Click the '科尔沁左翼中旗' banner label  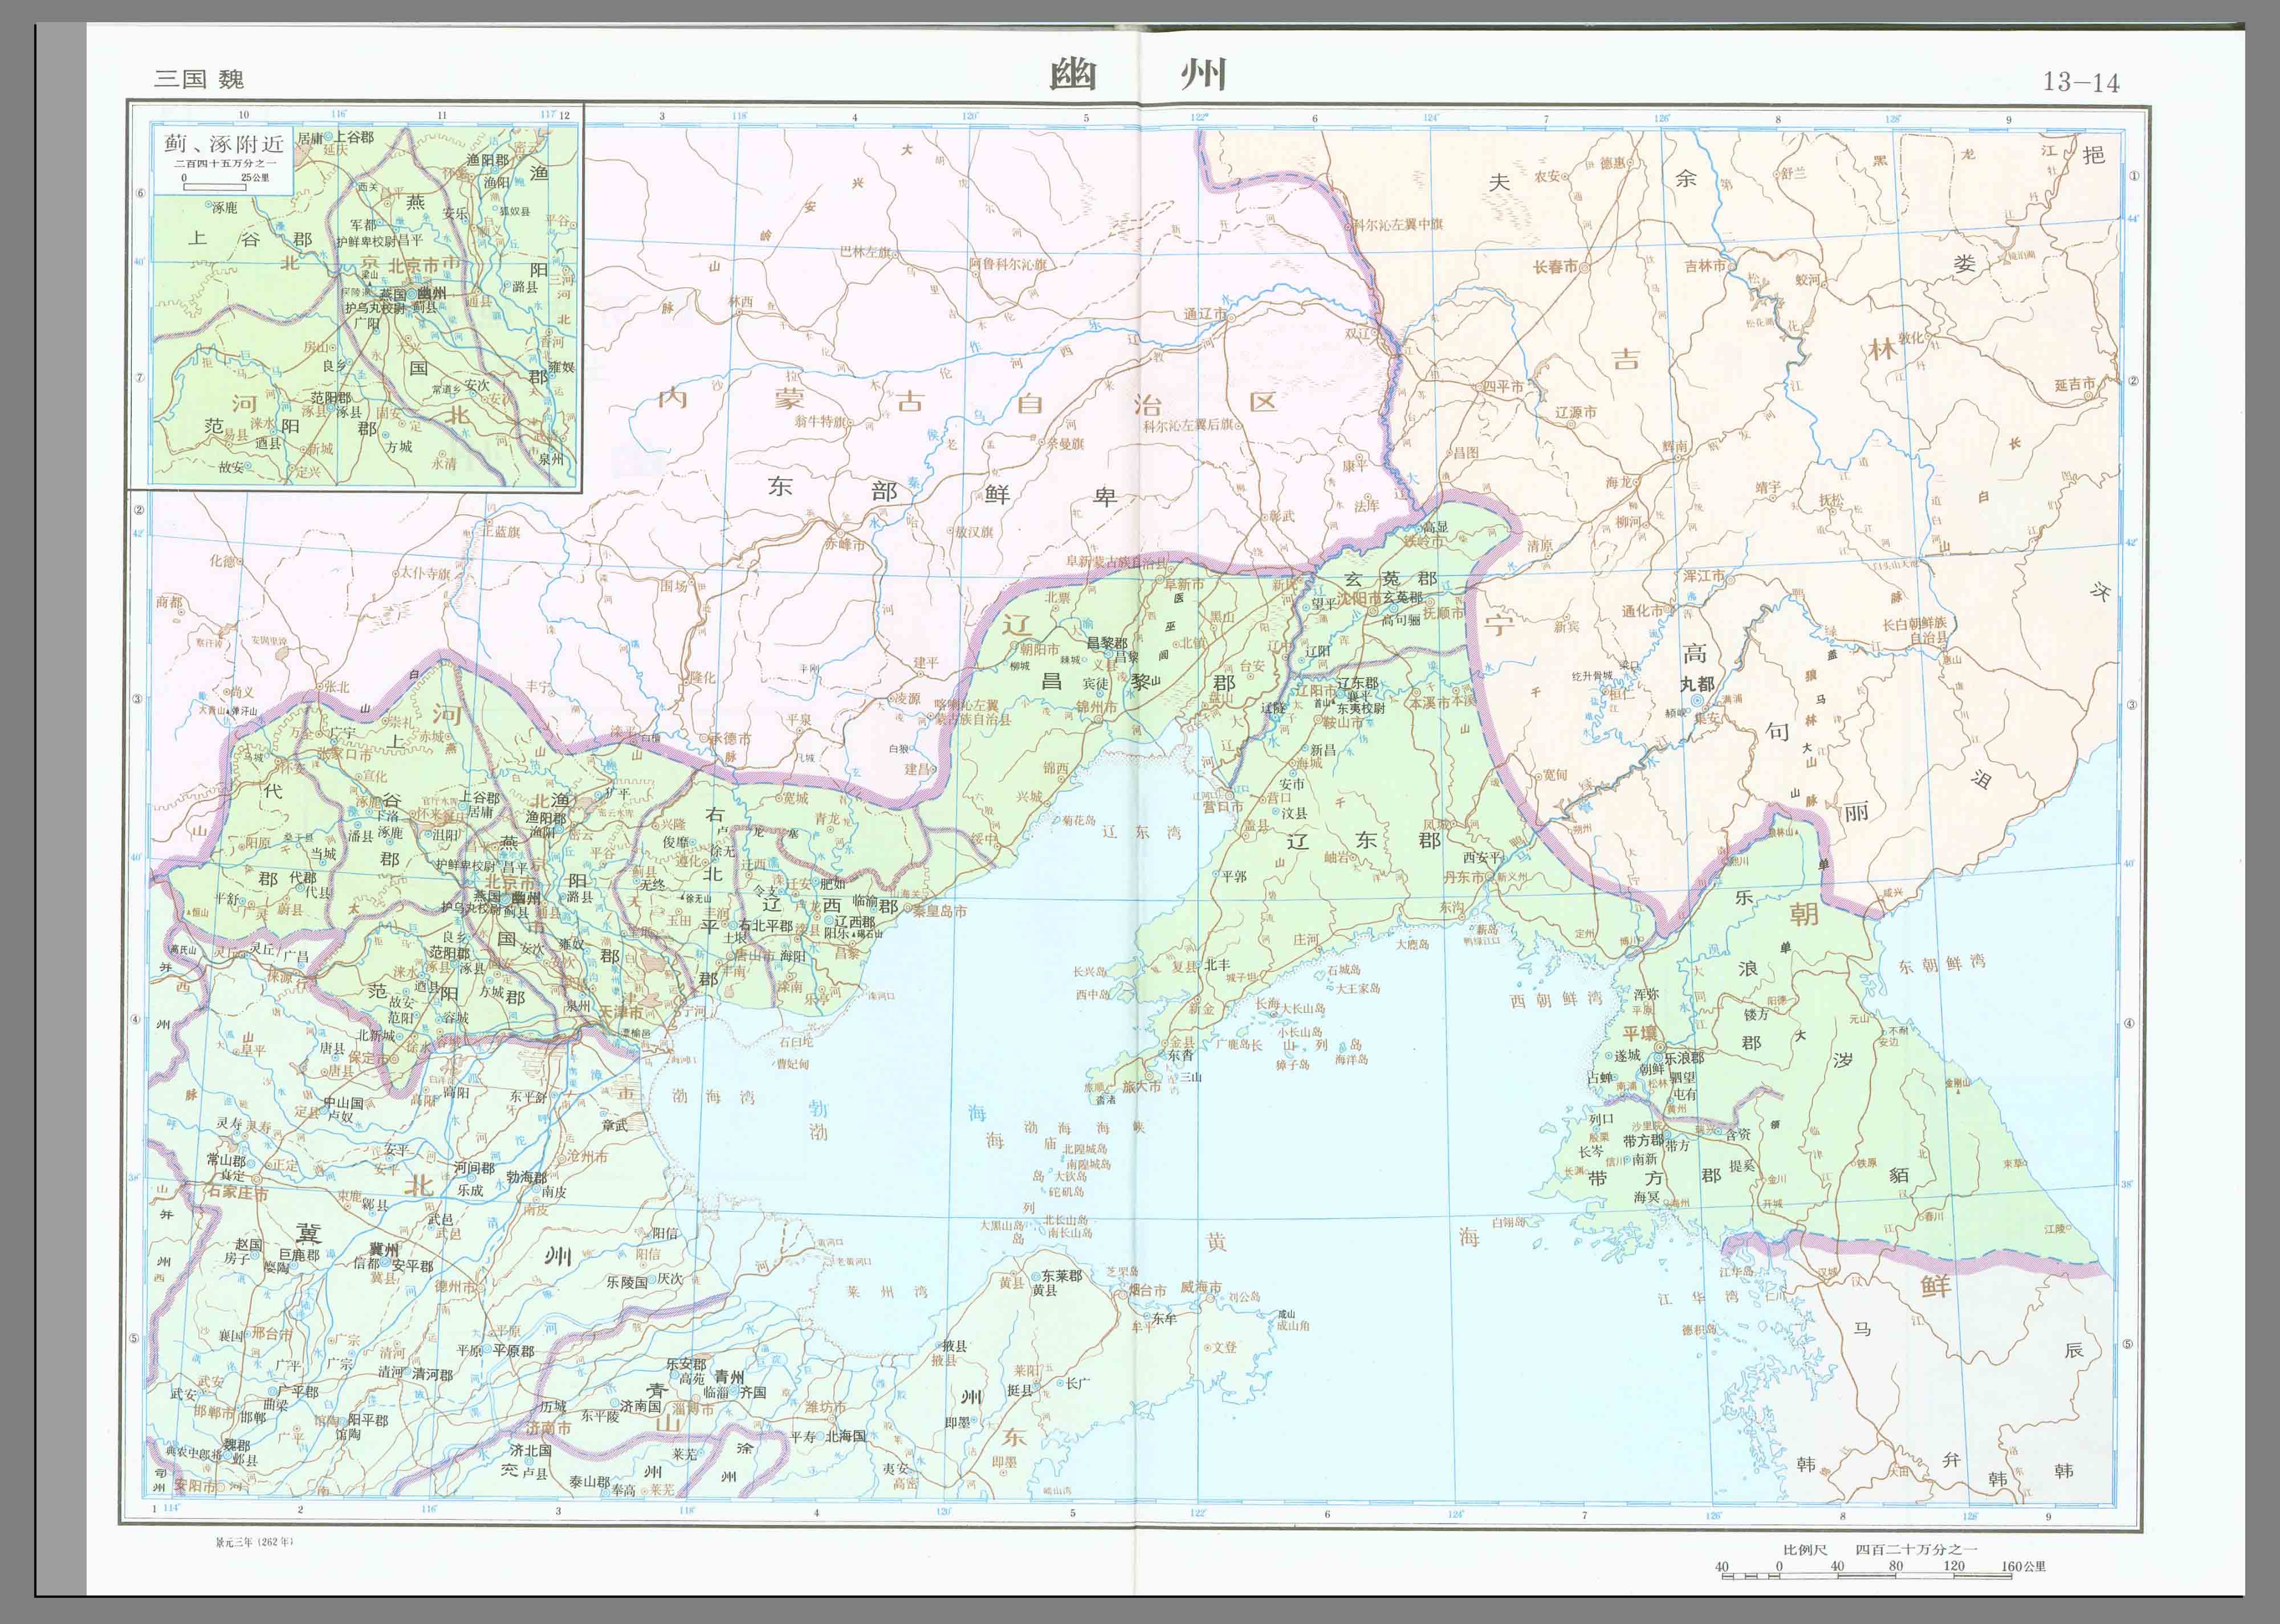1397,224
